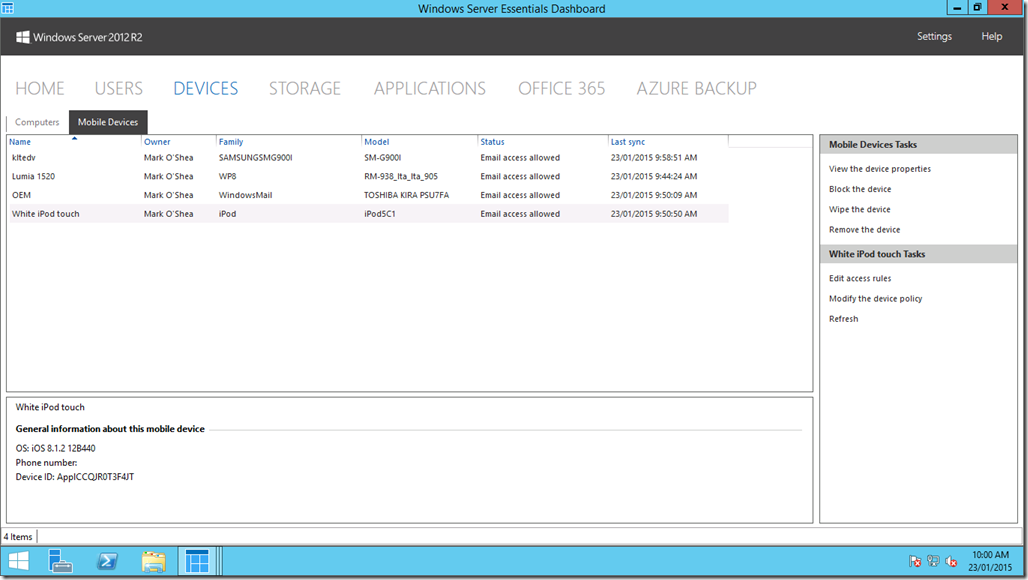Image resolution: width=1028 pixels, height=580 pixels.
Task: Select the kltedv device row
Action: (x=368, y=158)
